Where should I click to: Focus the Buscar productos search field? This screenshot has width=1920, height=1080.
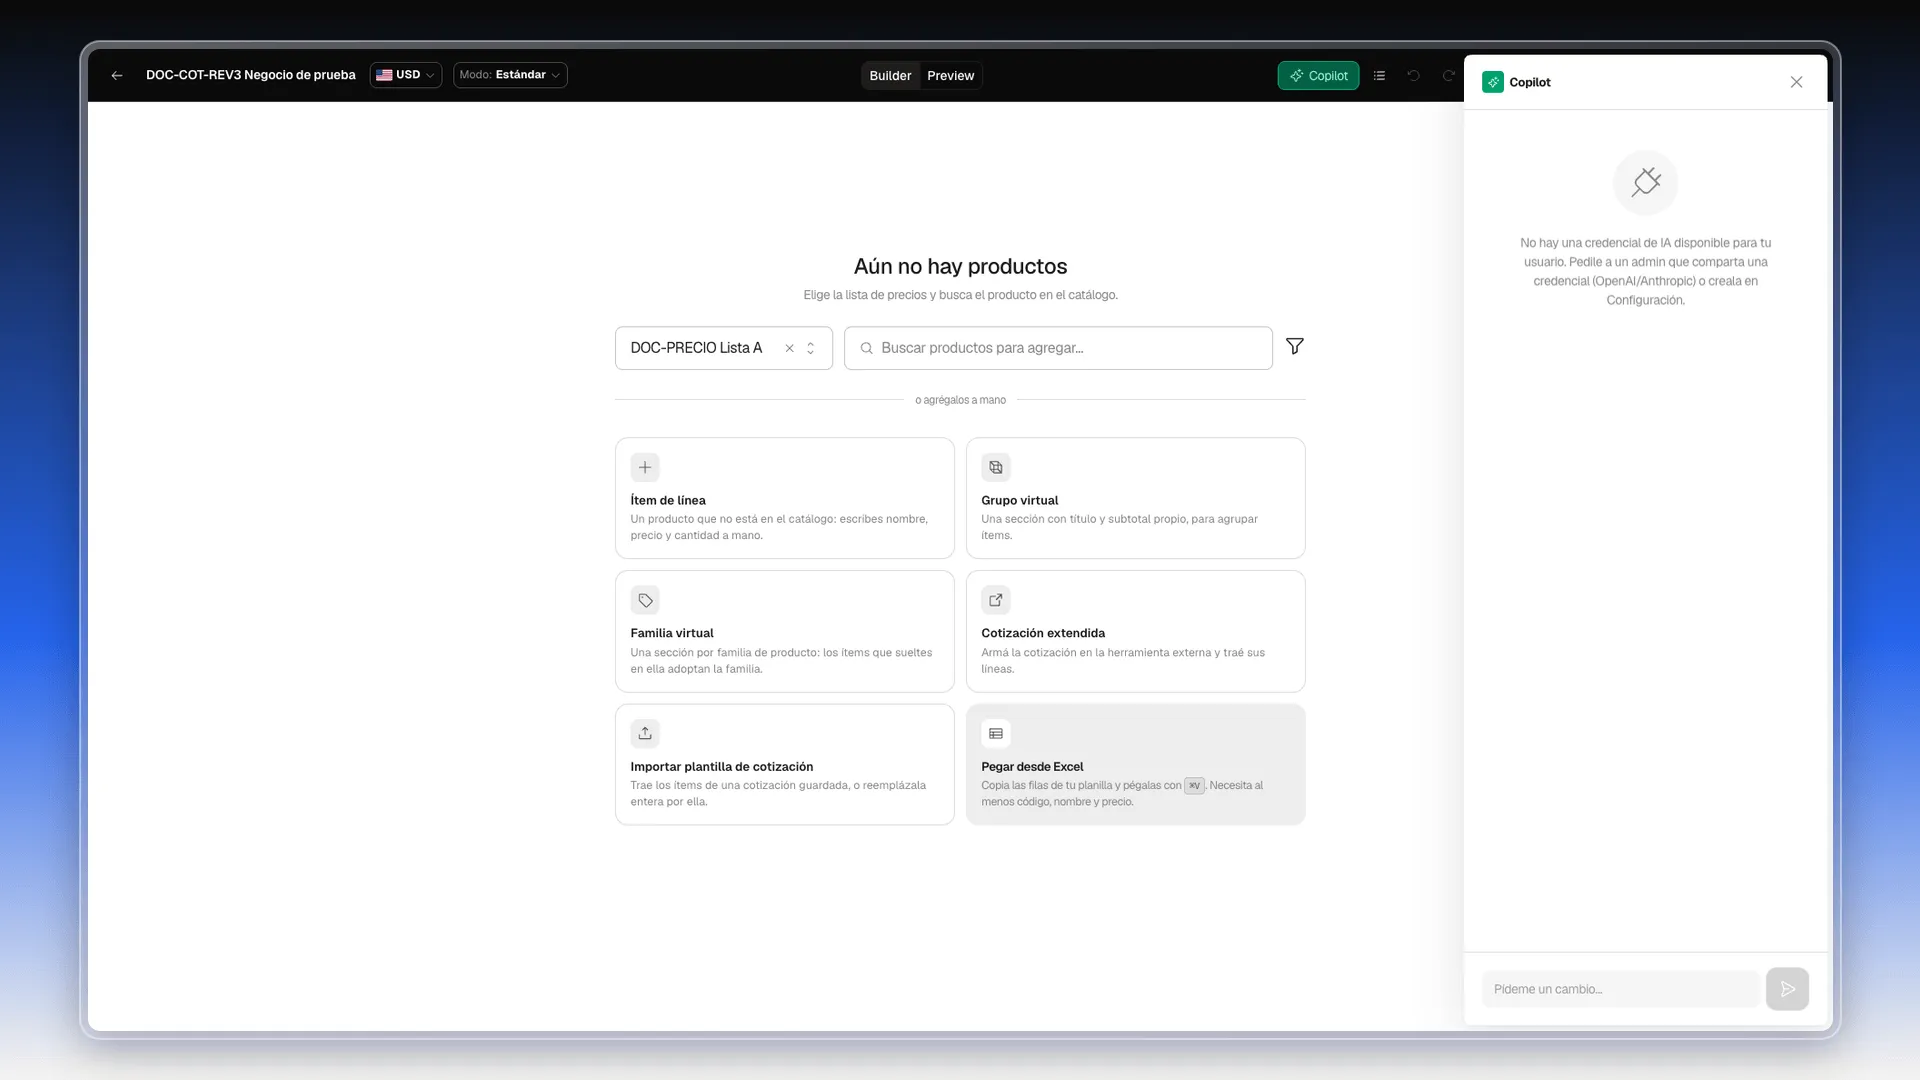pyautogui.click(x=1058, y=348)
